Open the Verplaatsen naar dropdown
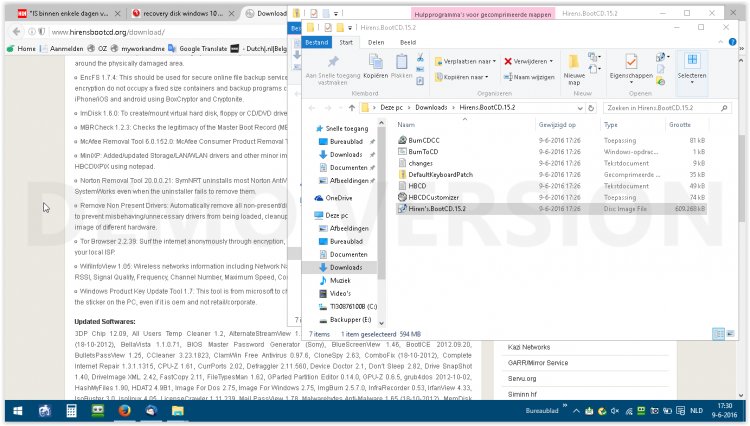750x426 pixels. (466, 61)
